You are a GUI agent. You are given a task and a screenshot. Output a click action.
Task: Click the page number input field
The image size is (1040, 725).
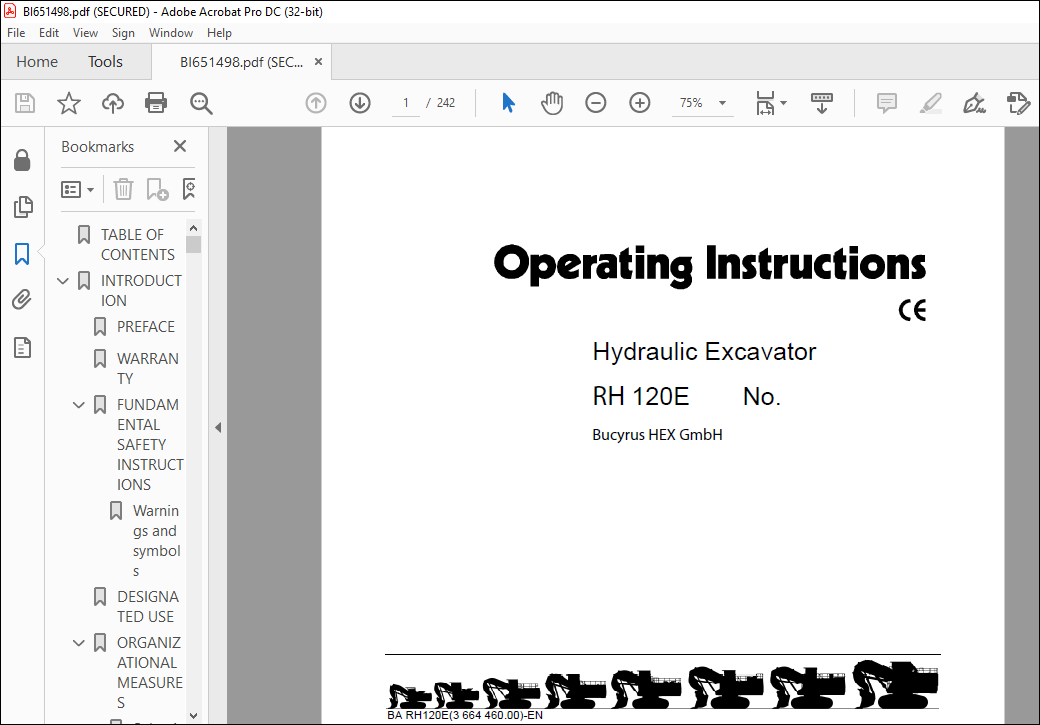coord(406,103)
